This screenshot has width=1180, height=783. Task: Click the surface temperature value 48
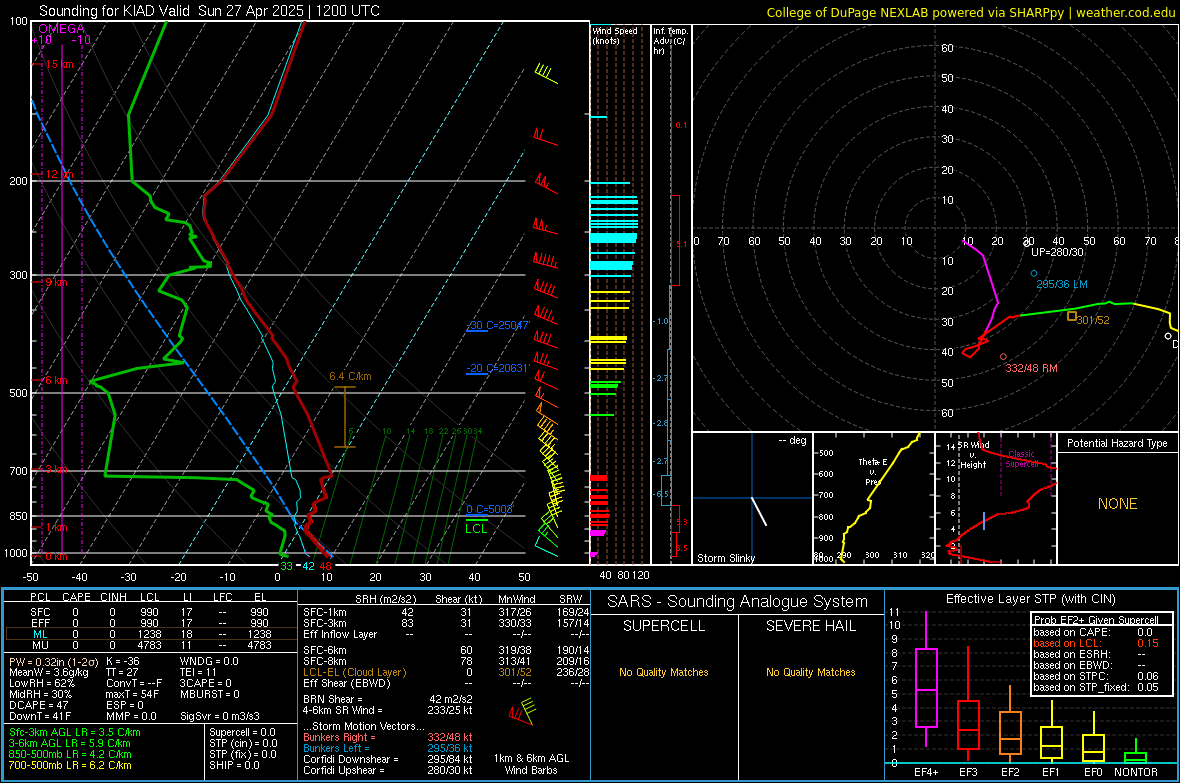pyautogui.click(x=325, y=566)
